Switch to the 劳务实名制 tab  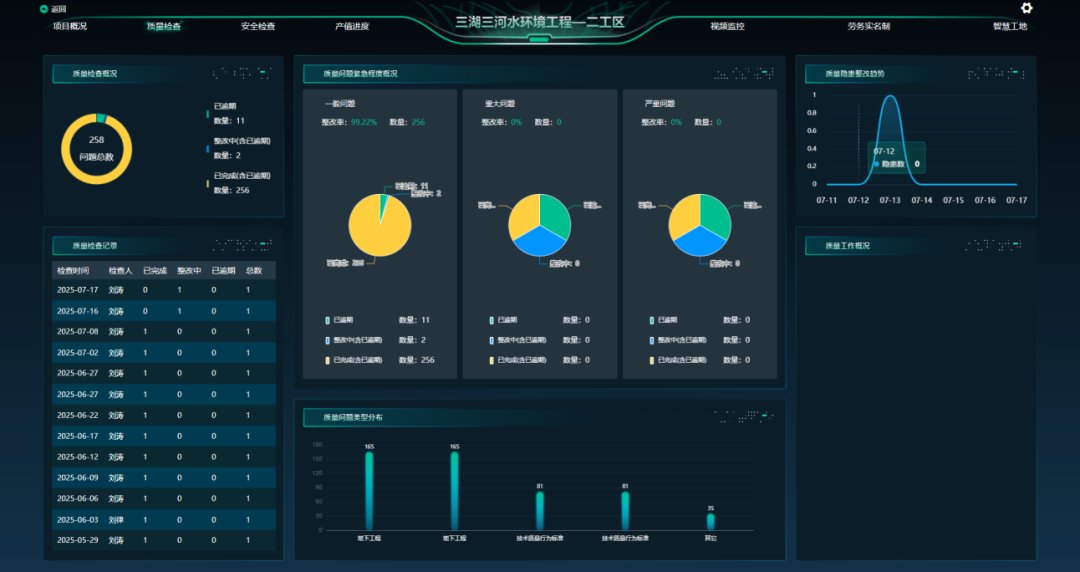click(x=868, y=26)
